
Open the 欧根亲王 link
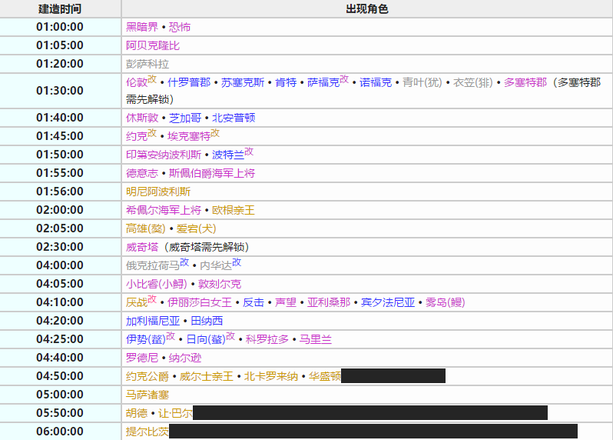[235, 210]
